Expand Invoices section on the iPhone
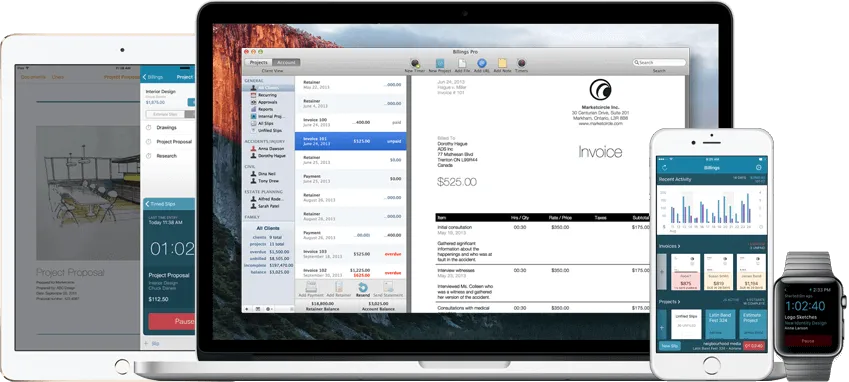This screenshot has height=382, width=849. click(x=669, y=246)
